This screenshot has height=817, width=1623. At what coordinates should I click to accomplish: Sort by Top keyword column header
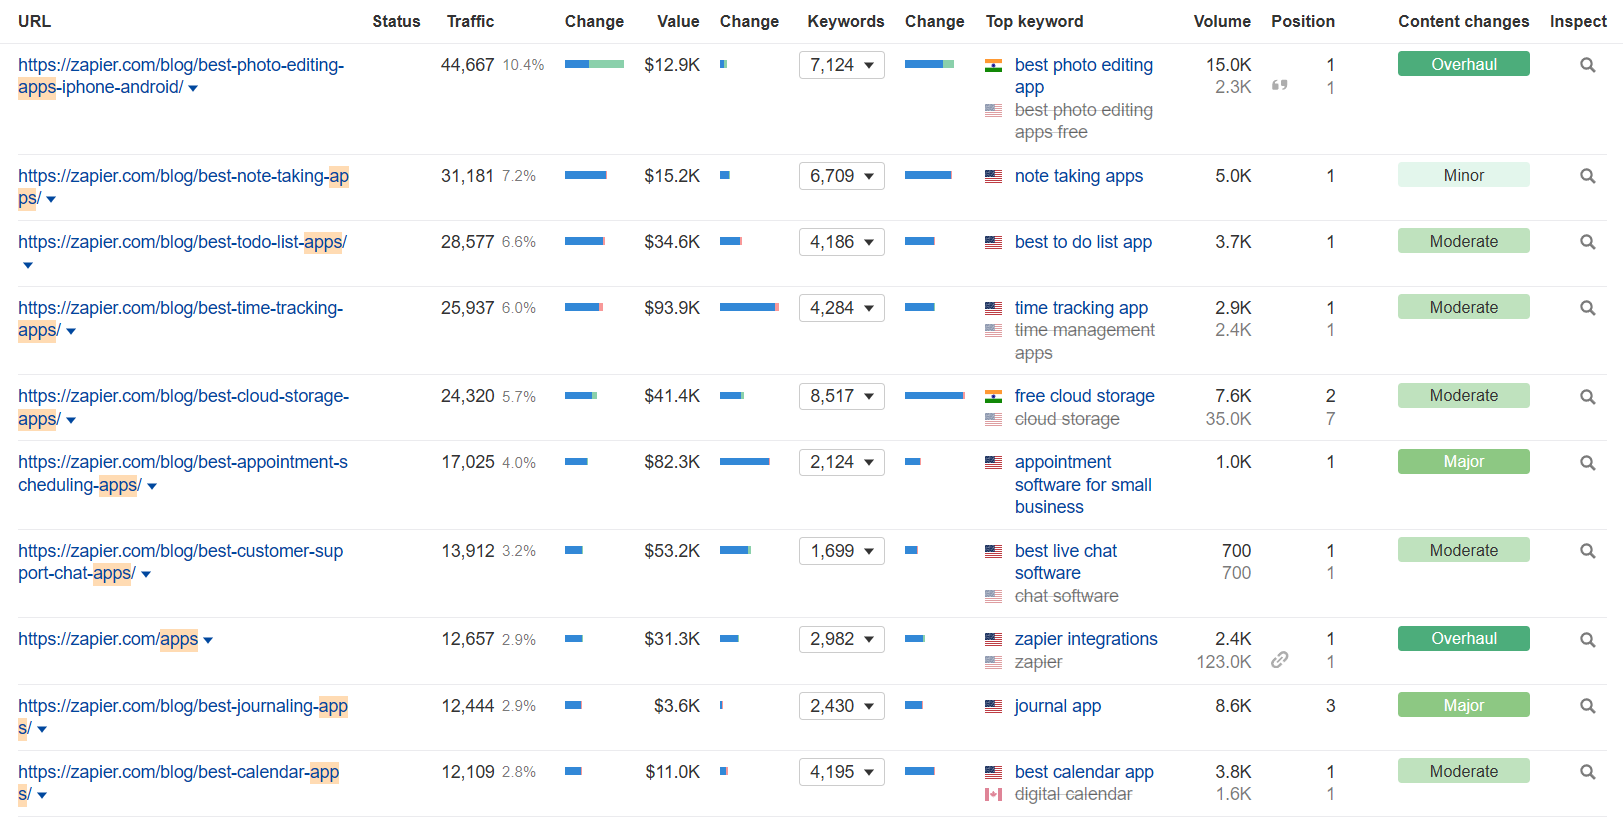pyautogui.click(x=1034, y=21)
